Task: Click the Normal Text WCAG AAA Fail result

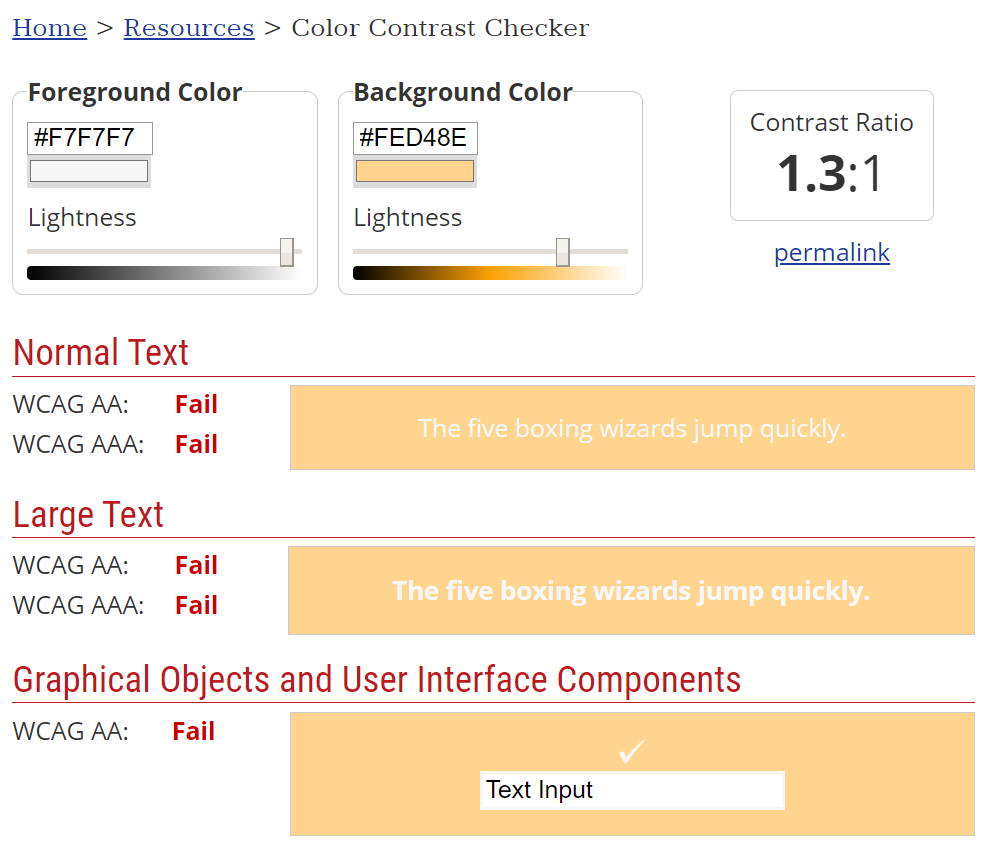Action: (x=197, y=445)
